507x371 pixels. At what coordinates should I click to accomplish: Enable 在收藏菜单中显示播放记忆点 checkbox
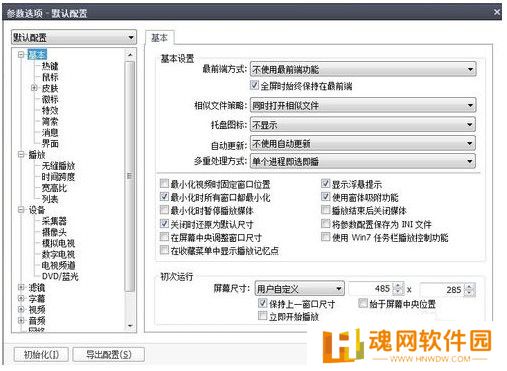pos(164,250)
